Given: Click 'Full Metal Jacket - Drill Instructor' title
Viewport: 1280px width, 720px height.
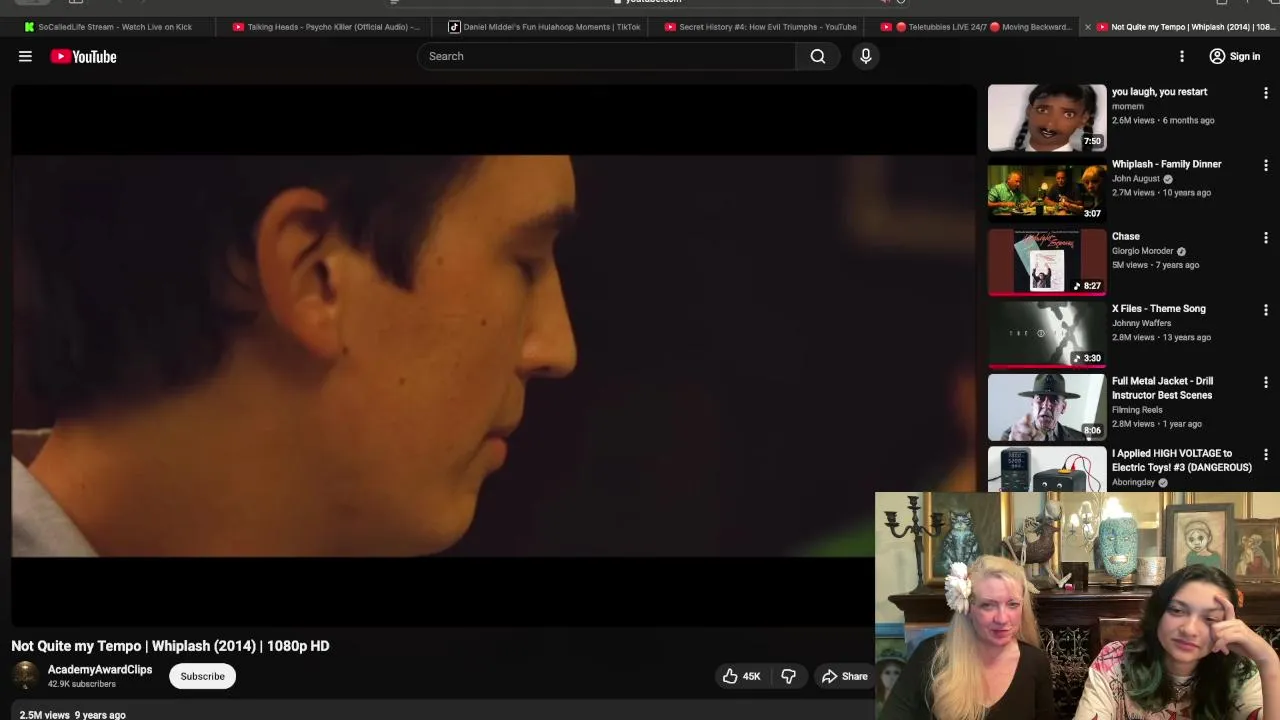Looking at the screenshot, I should tap(1163, 388).
